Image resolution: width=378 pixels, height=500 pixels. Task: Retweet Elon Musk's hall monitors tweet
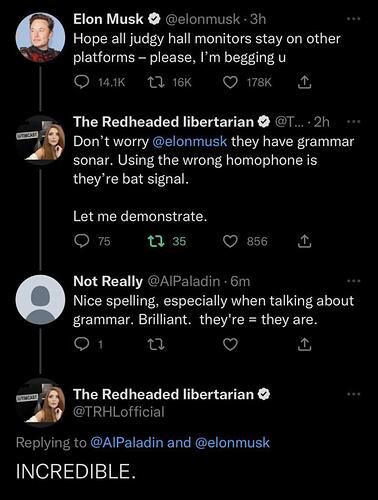tap(156, 82)
